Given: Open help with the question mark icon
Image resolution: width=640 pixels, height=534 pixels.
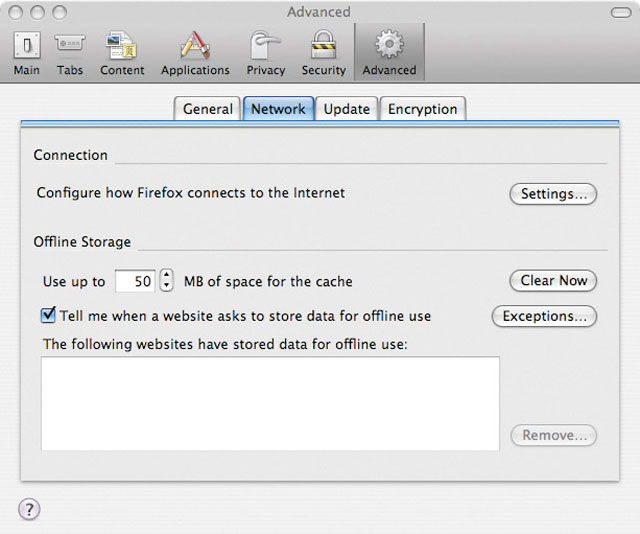Looking at the screenshot, I should [29, 509].
